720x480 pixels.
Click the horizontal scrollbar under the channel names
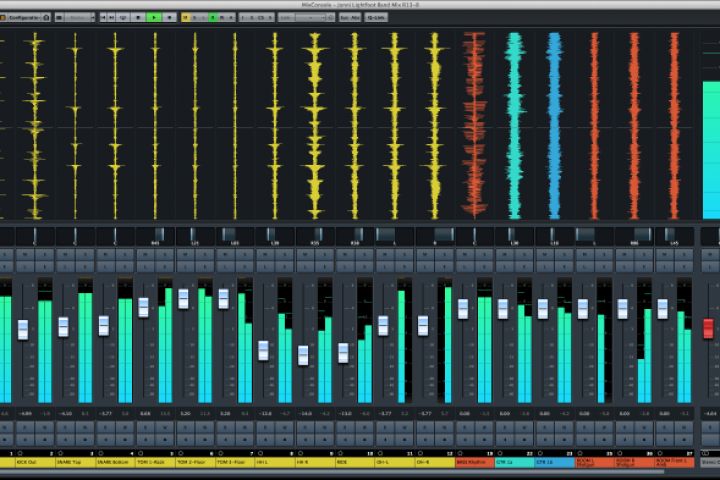(x=332, y=471)
